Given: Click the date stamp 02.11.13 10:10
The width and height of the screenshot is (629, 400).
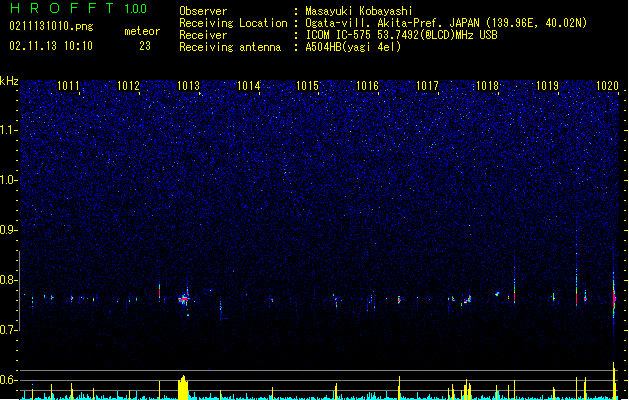Looking at the screenshot, I should coord(51,46).
